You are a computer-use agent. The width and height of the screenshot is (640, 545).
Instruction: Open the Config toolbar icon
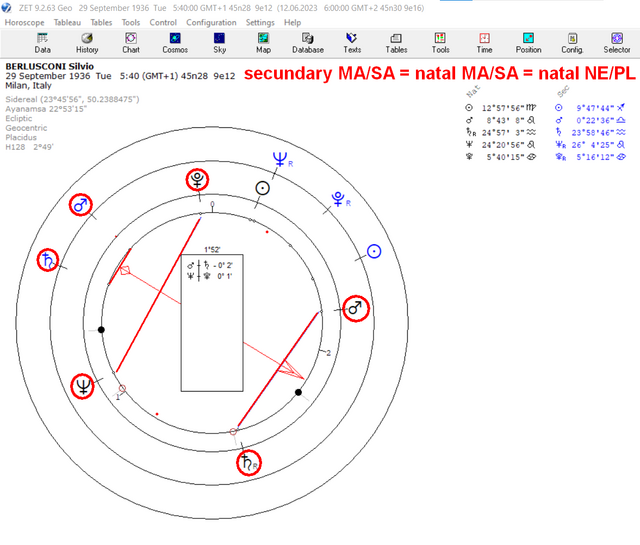tap(572, 43)
